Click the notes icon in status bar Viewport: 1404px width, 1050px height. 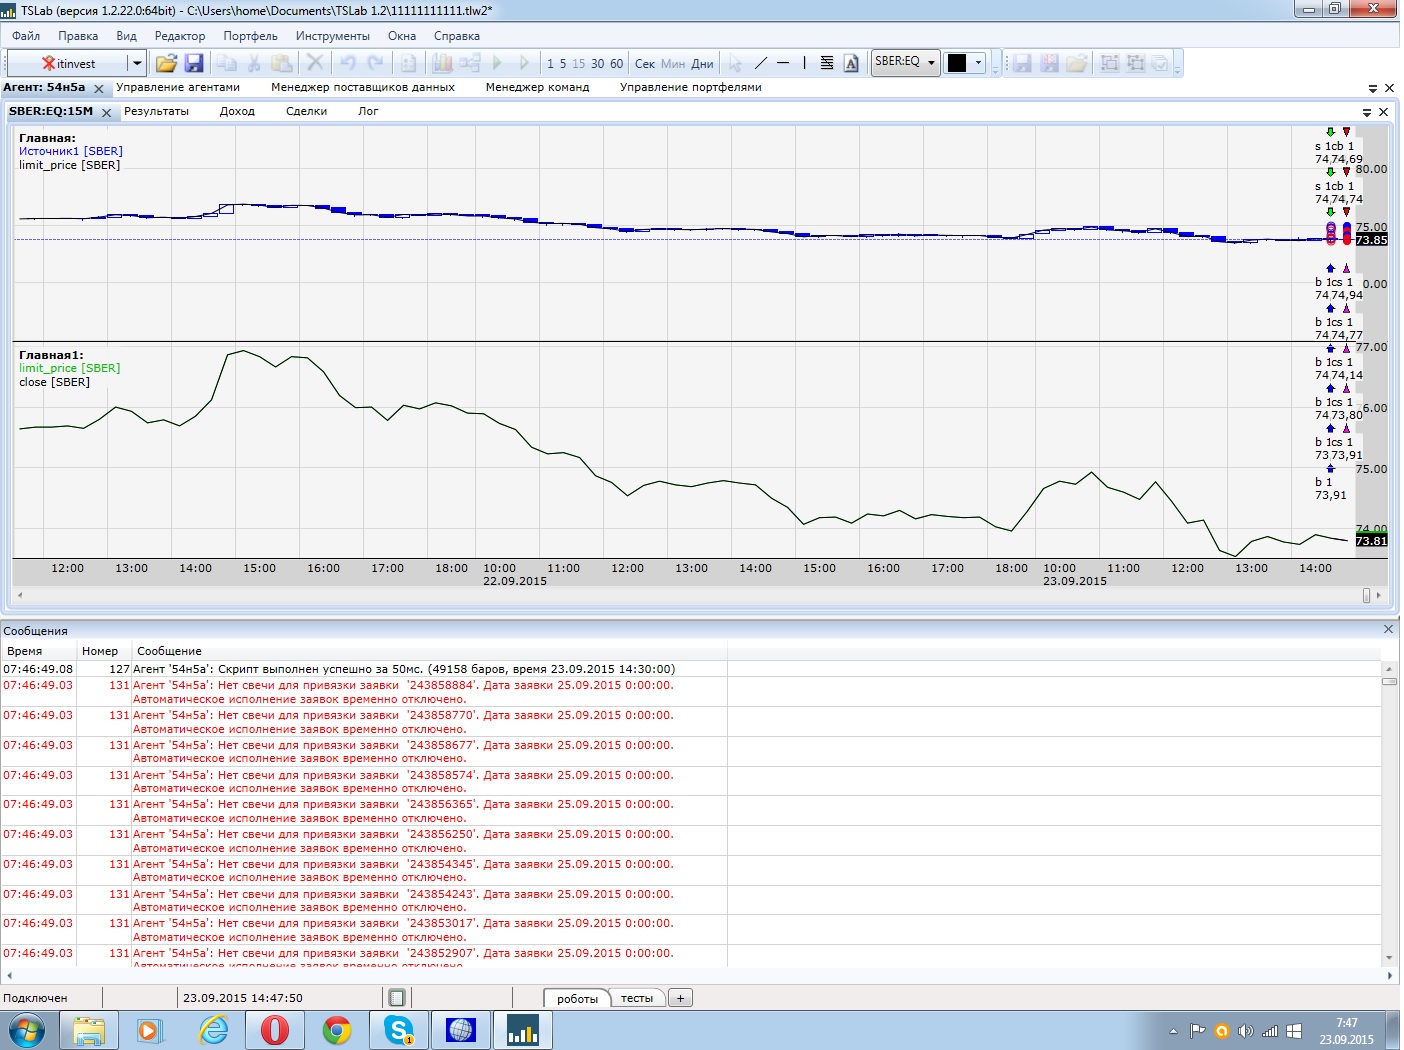[397, 997]
